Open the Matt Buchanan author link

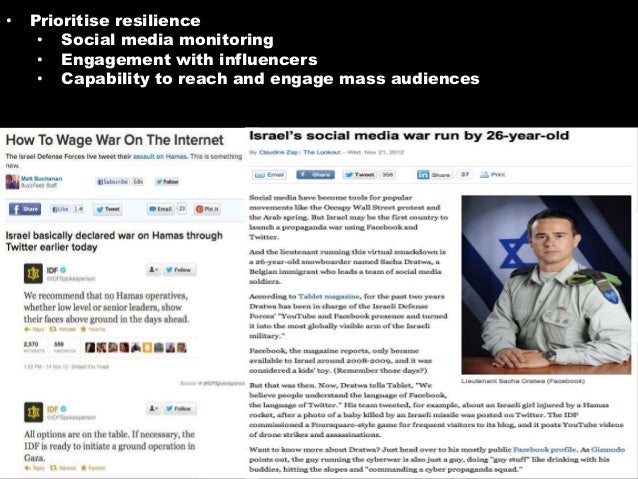coord(42,179)
